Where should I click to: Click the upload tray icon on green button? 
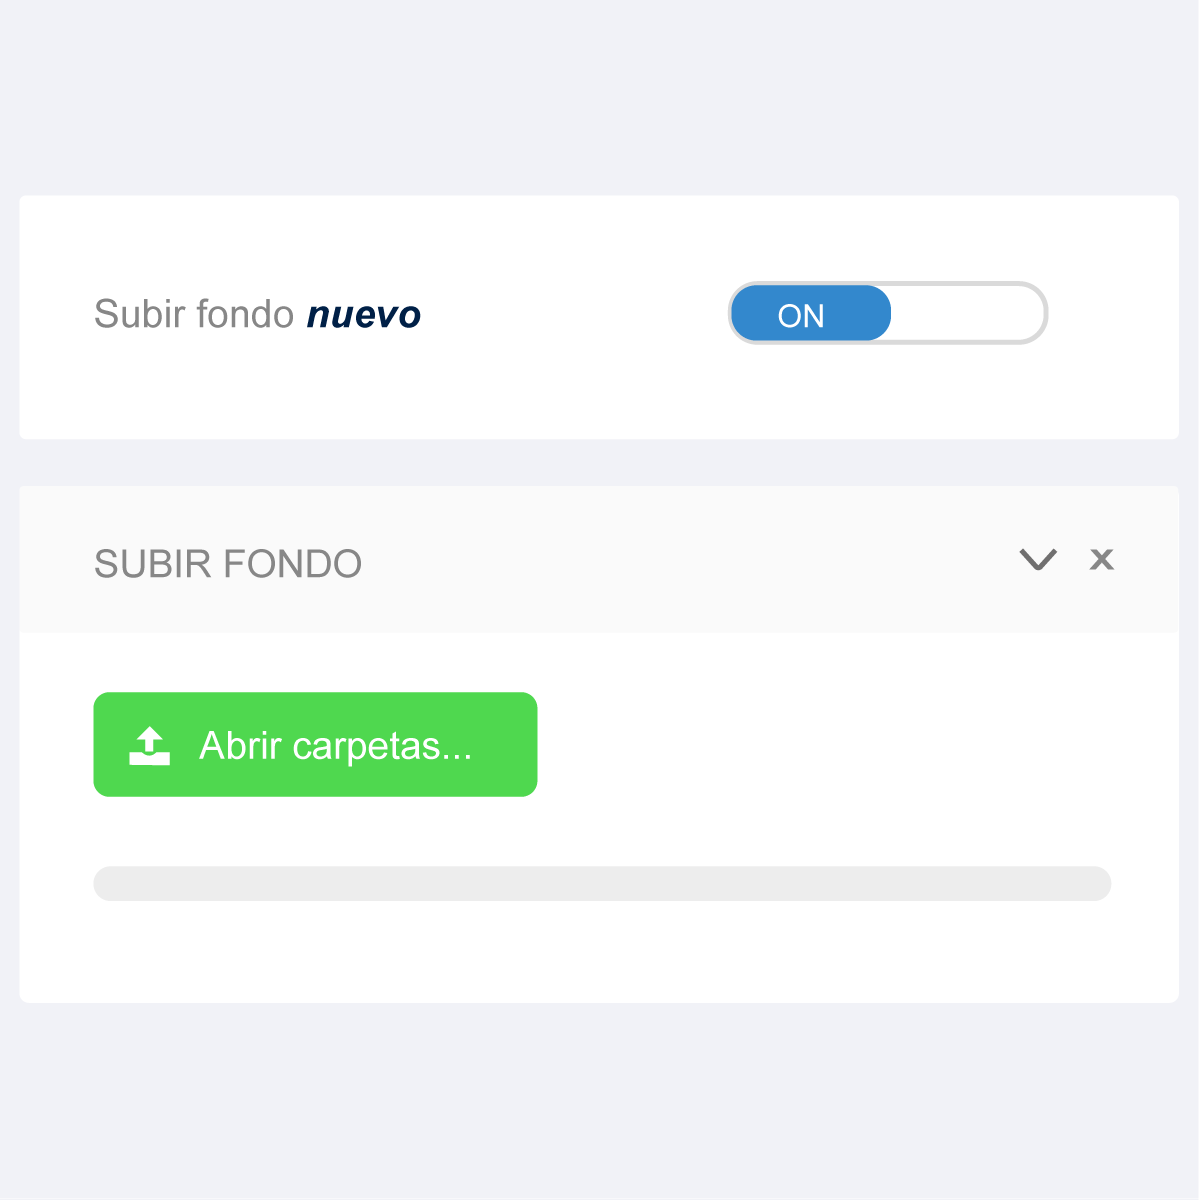pos(150,747)
